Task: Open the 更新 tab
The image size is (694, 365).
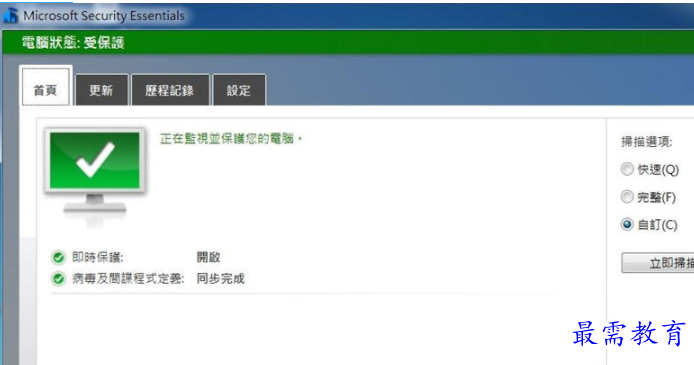Action: [101, 90]
